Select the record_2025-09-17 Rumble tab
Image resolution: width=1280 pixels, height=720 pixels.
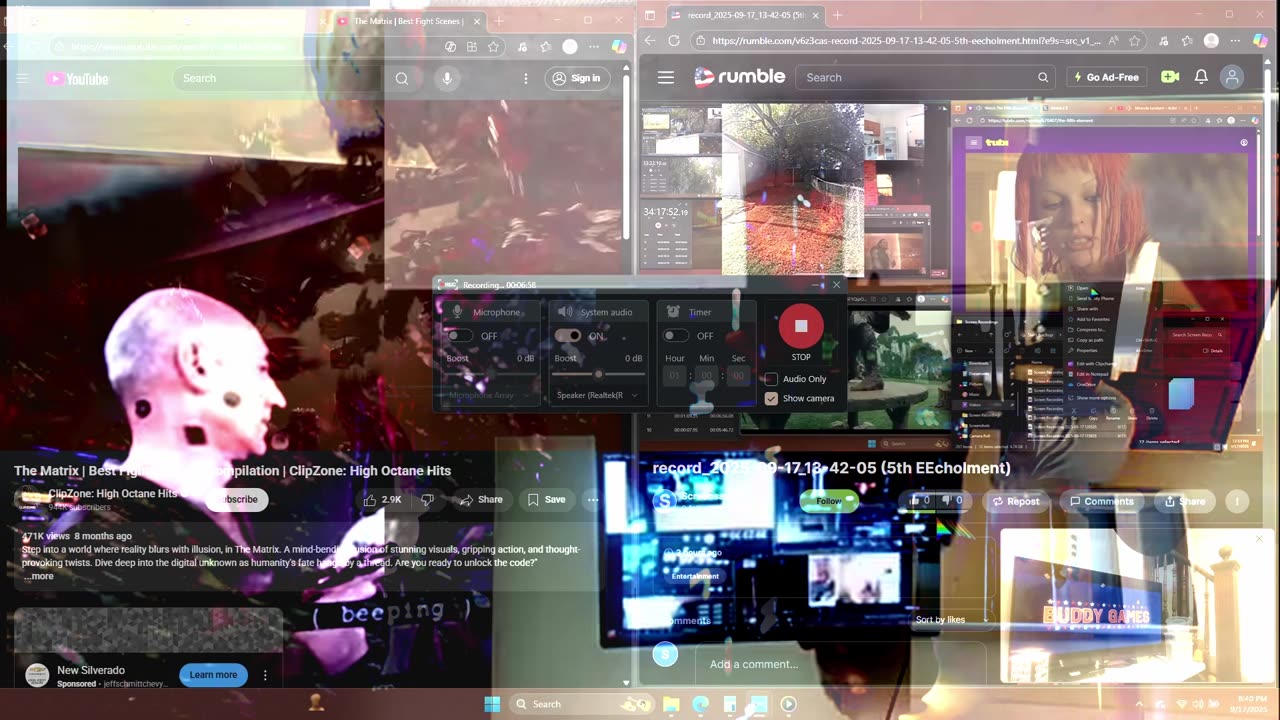click(745, 16)
